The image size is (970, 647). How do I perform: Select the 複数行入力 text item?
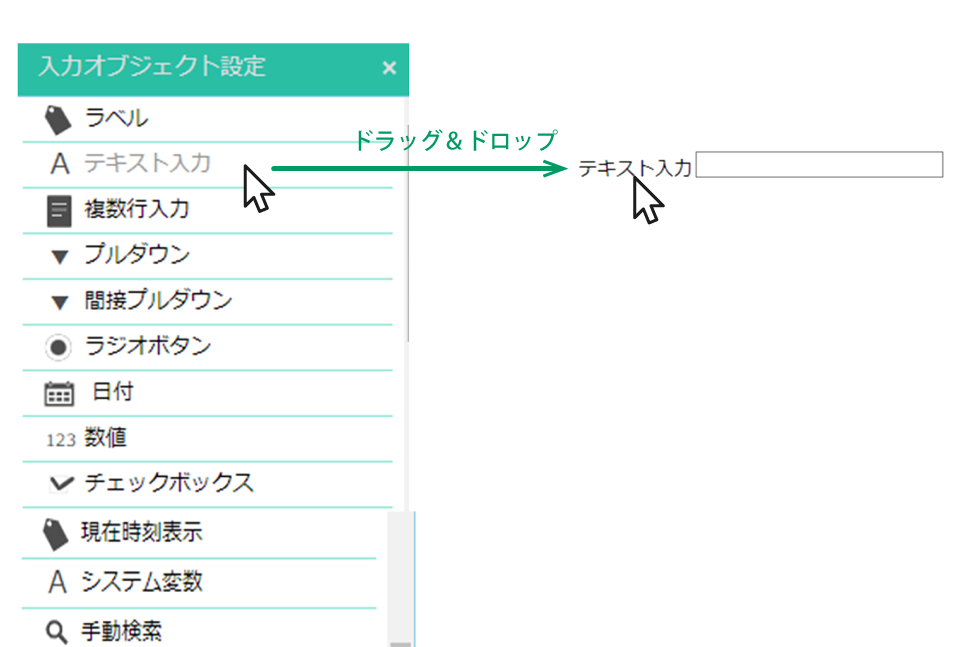coord(137,209)
